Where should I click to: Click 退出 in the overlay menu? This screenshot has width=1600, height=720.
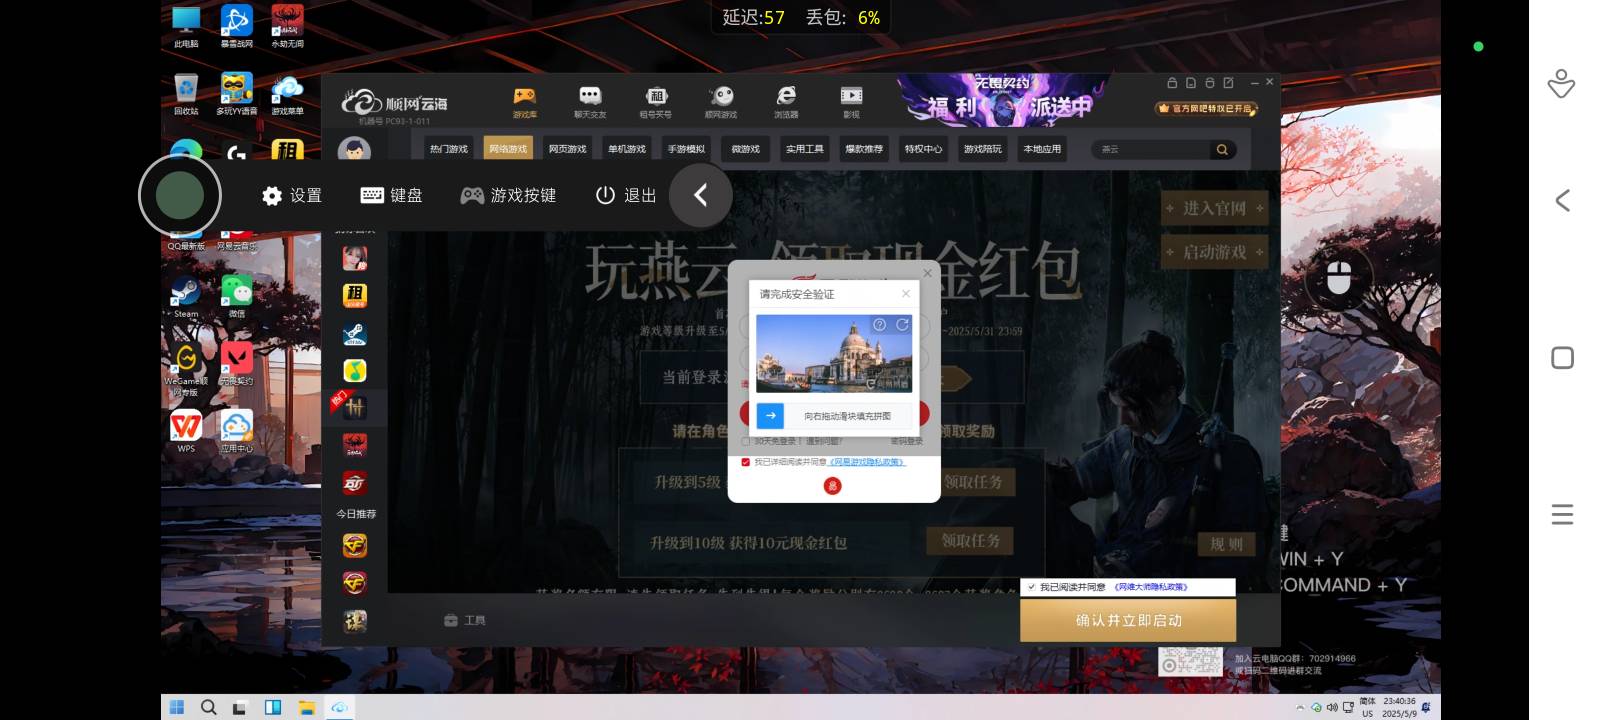pos(626,196)
